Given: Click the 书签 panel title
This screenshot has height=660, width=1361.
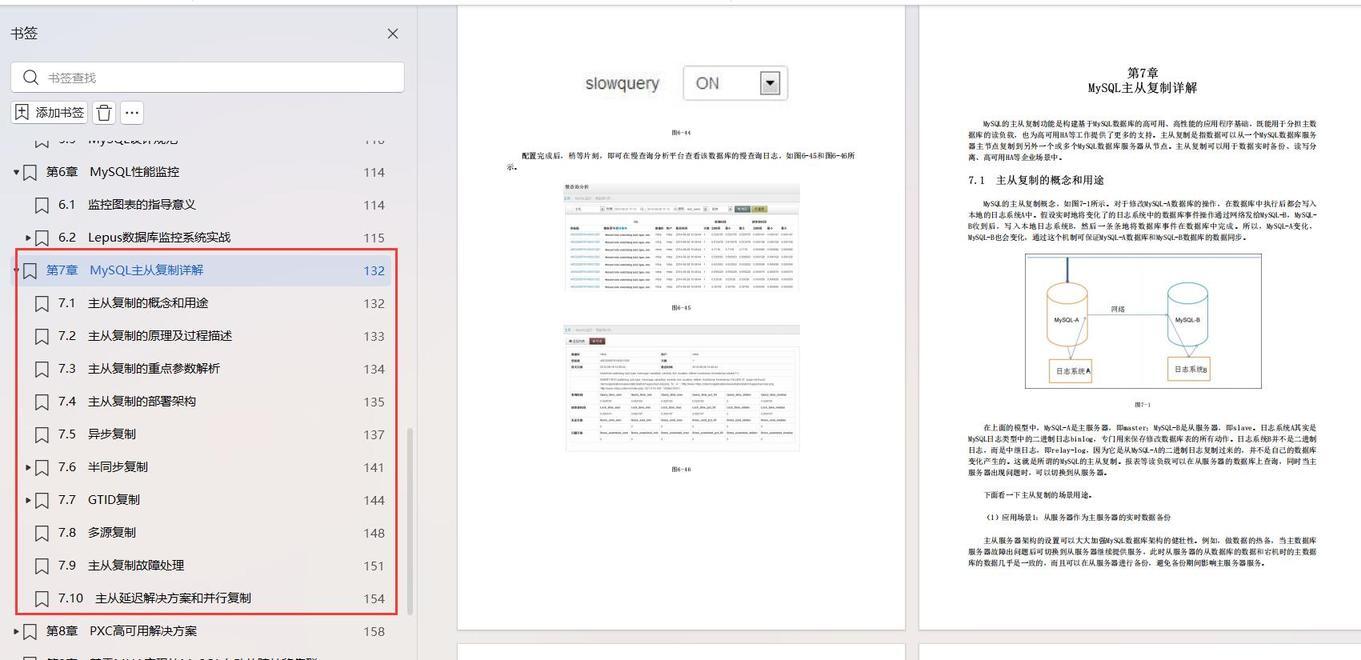Looking at the screenshot, I should pos(24,33).
